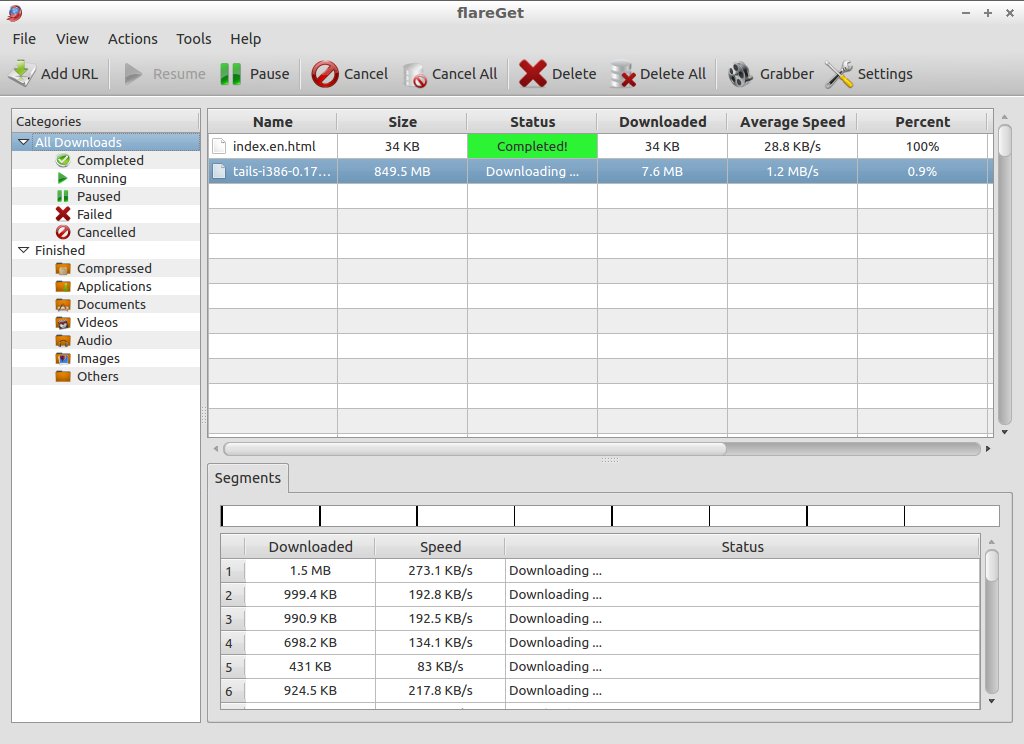This screenshot has height=744, width=1024.
Task: Click the Cancel All toolbar button
Action: click(450, 74)
